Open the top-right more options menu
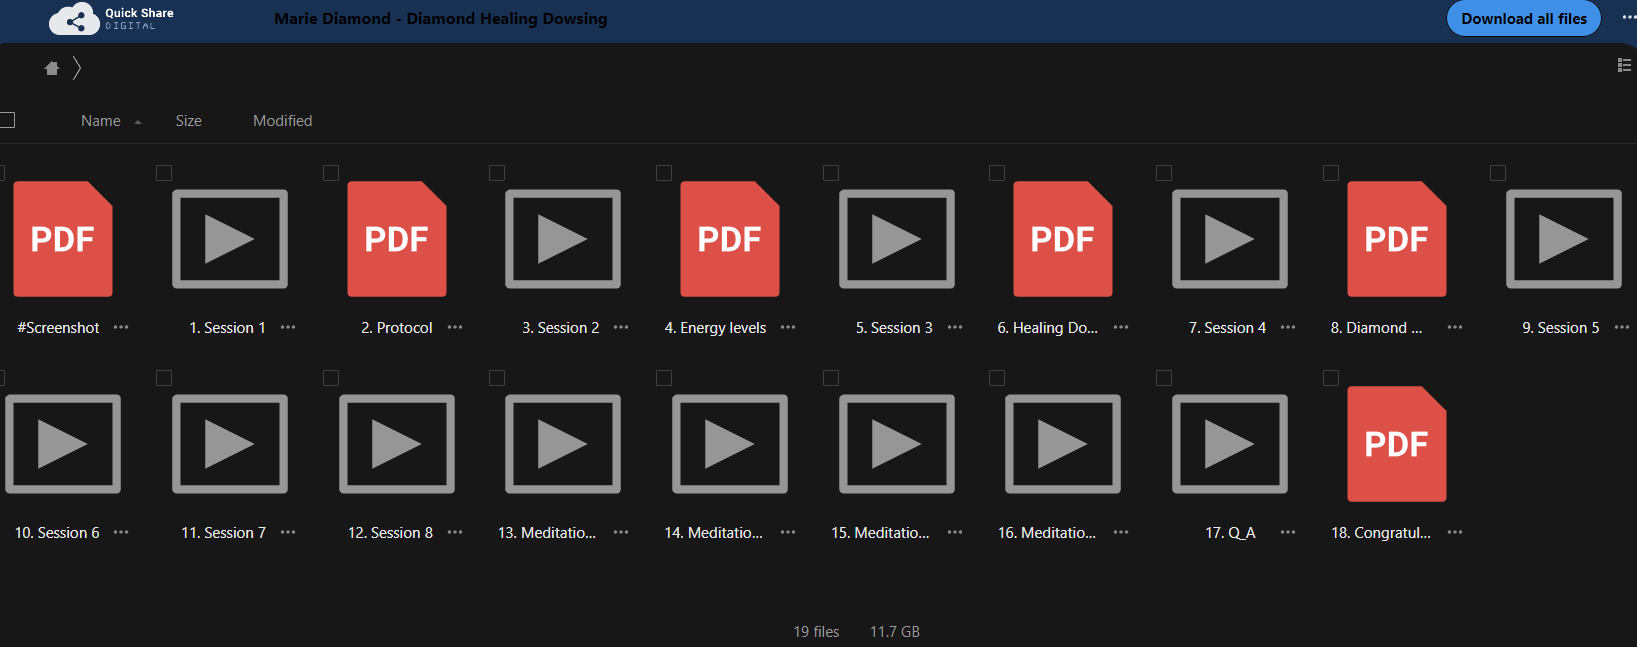The width and height of the screenshot is (1637, 647). [1629, 17]
